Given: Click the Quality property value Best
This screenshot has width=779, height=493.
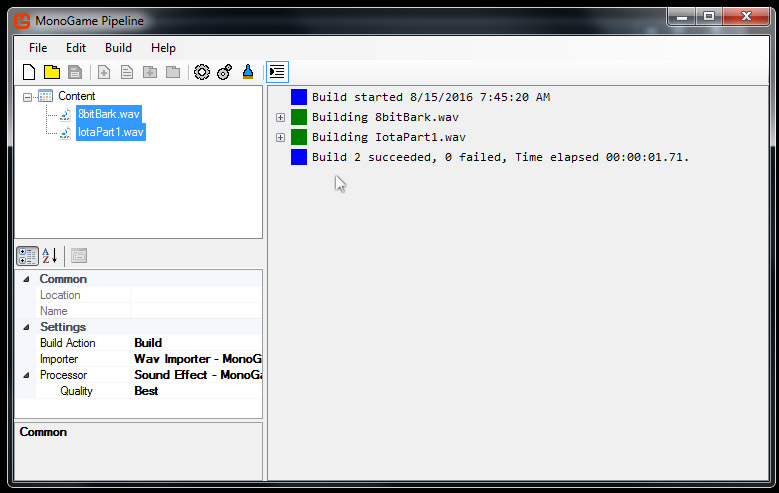Looking at the screenshot, I should 196,391.
